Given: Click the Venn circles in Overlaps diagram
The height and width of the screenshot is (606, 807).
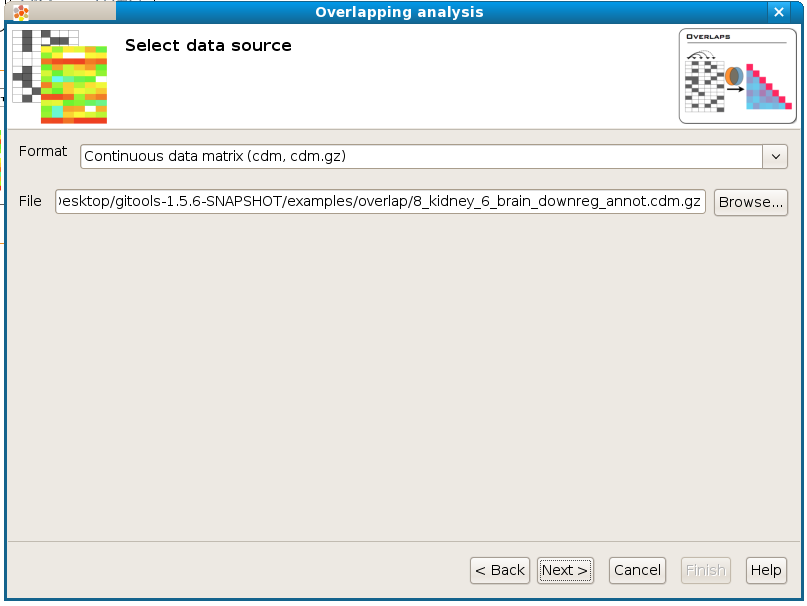Looking at the screenshot, I should point(734,78).
